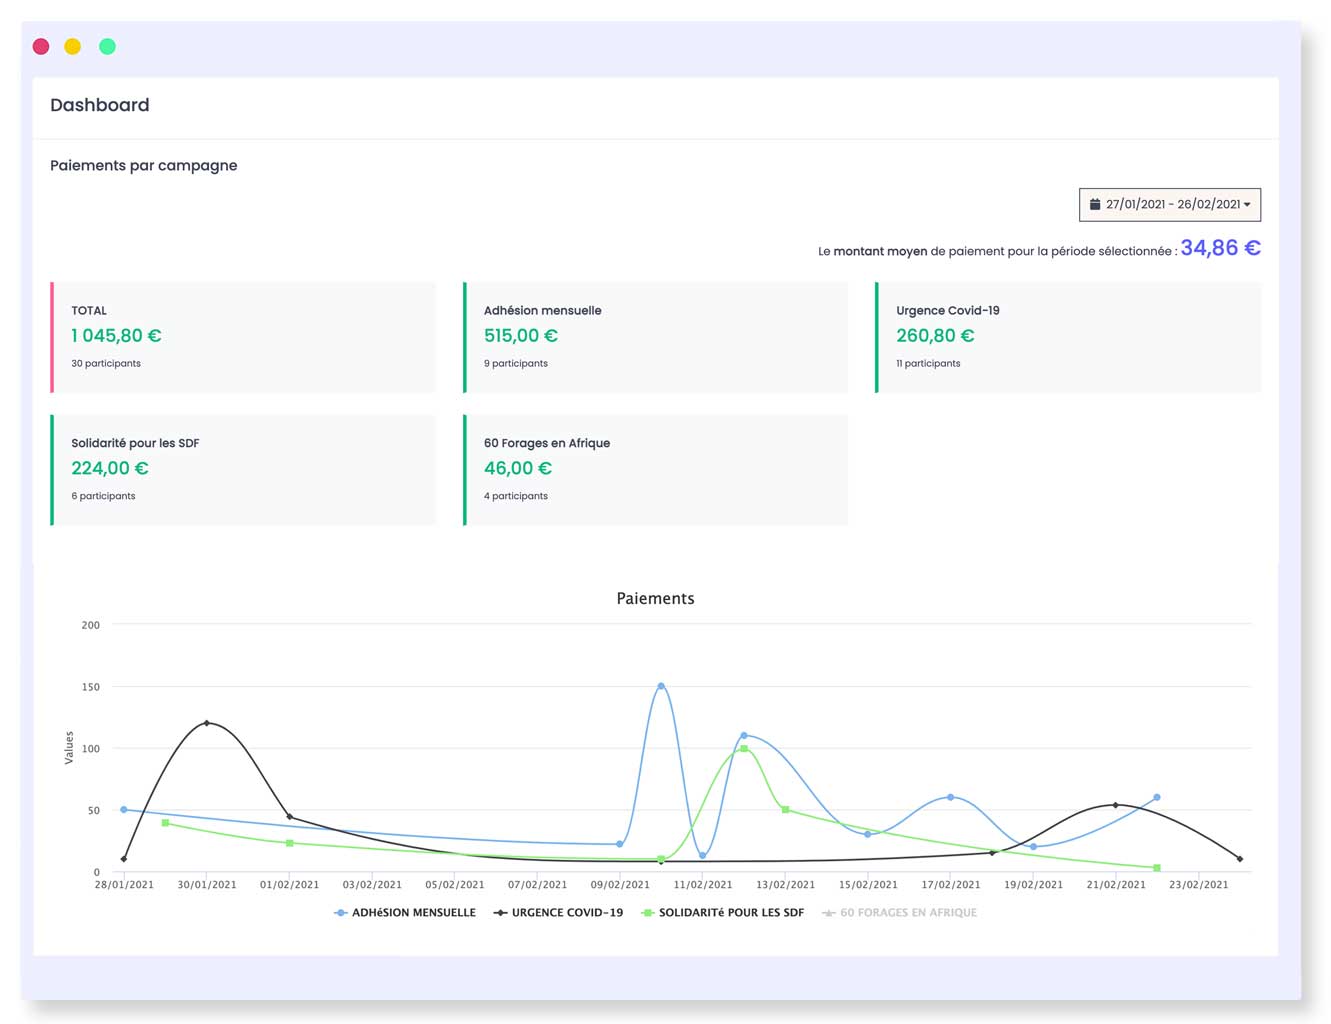Screen dimensions: 1331x1024
Task: Toggle Adhésion Mensuelle series in legend
Action: (405, 912)
